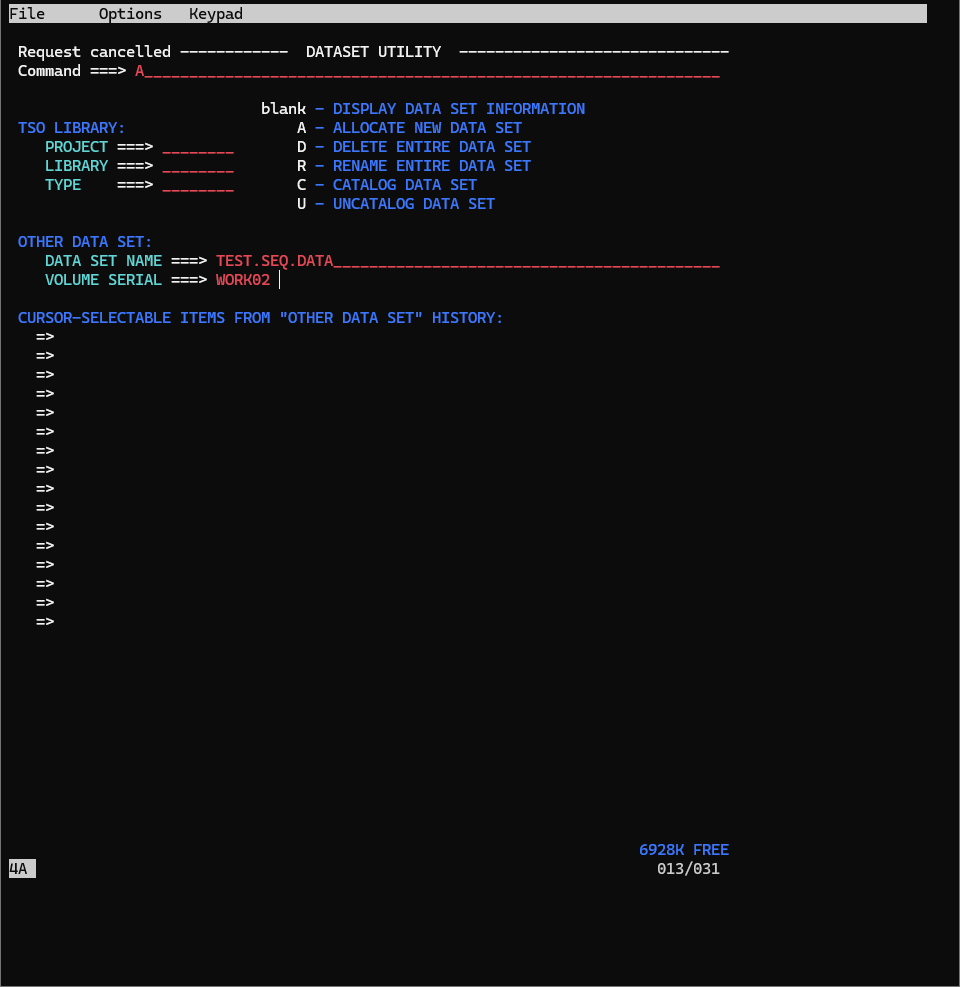Open the Keypad menu
Viewport: 960px width, 987px height.
pyautogui.click(x=216, y=14)
